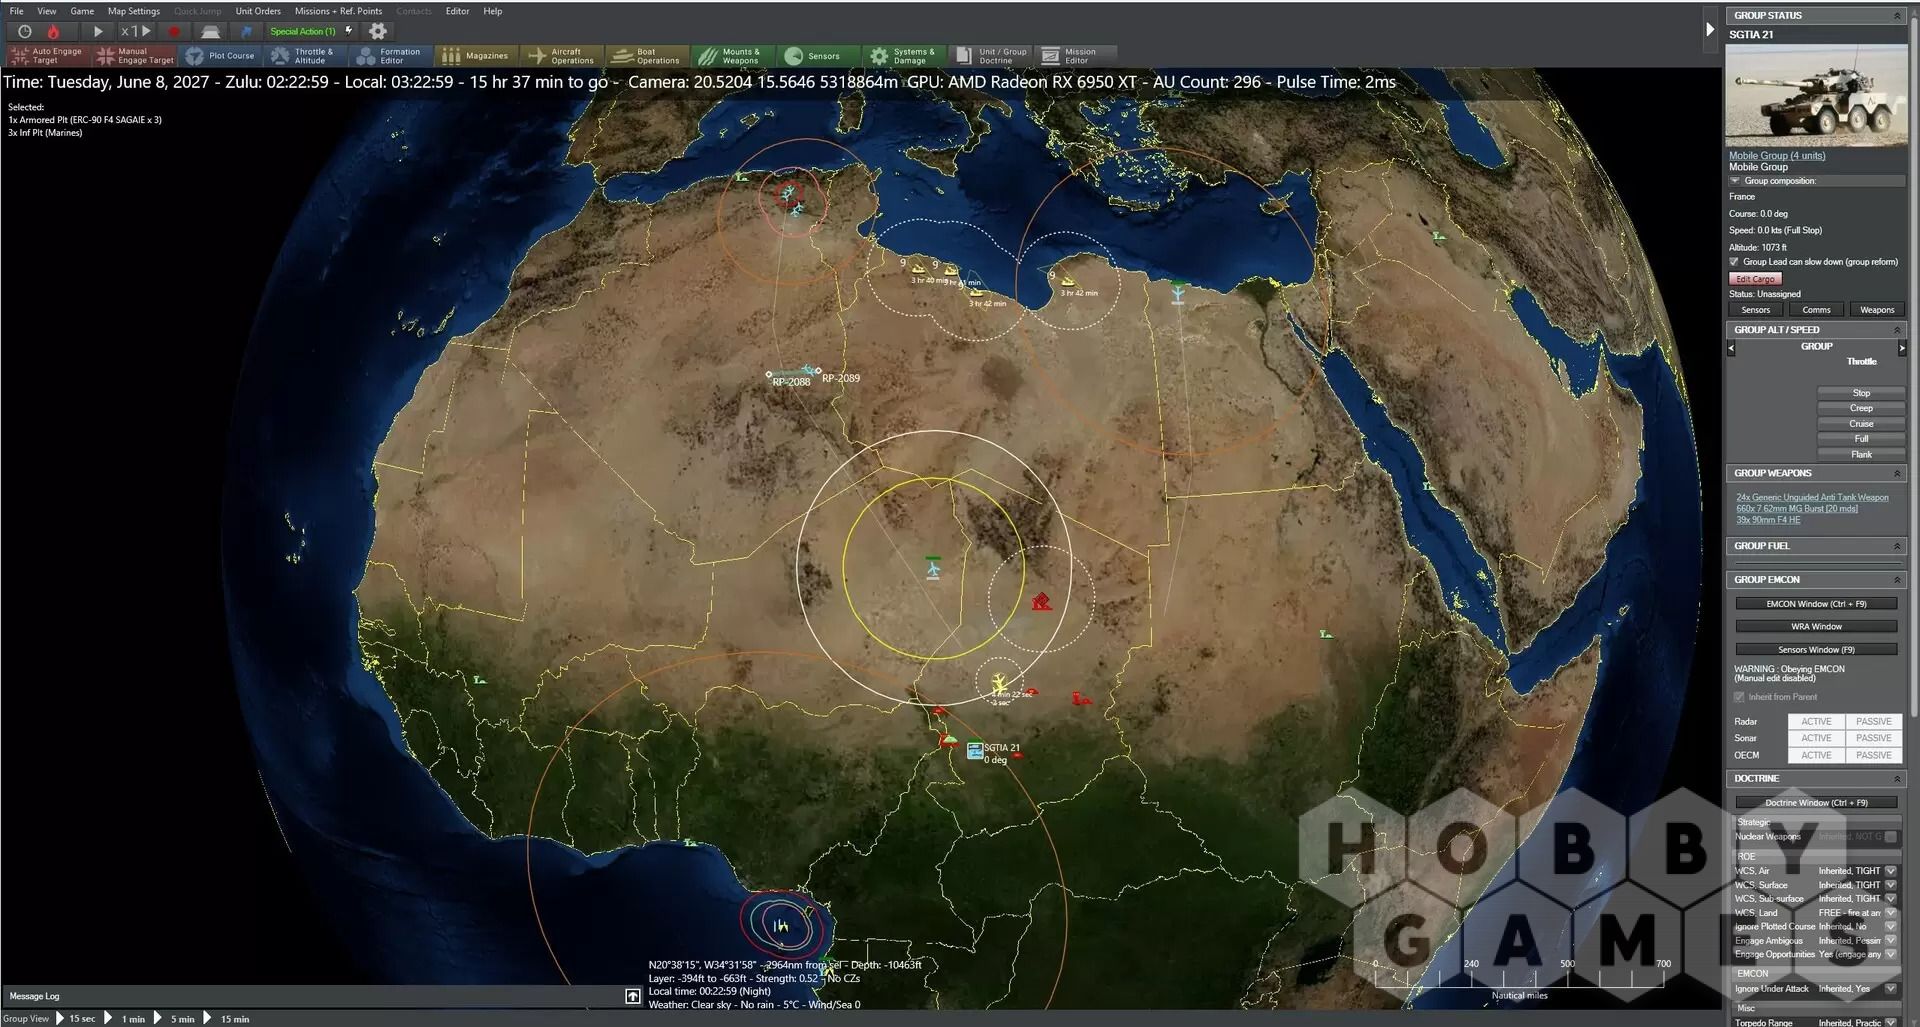The height and width of the screenshot is (1027, 1920).
Task: Set throttle to Flank
Action: click(x=1861, y=455)
